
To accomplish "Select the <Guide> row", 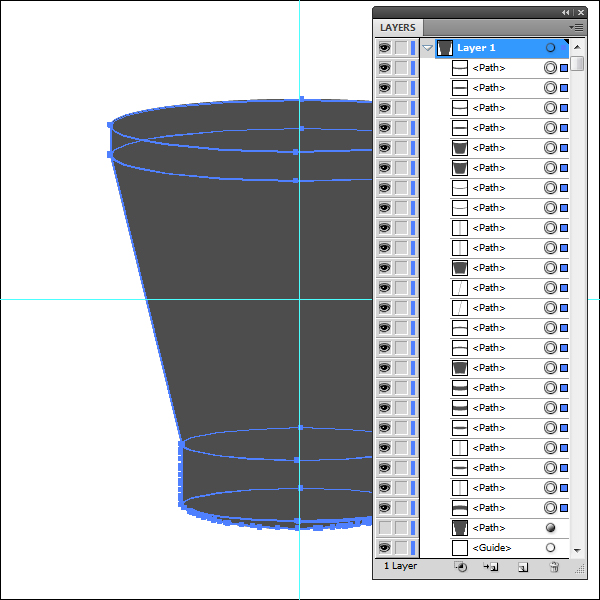I will coord(492,548).
